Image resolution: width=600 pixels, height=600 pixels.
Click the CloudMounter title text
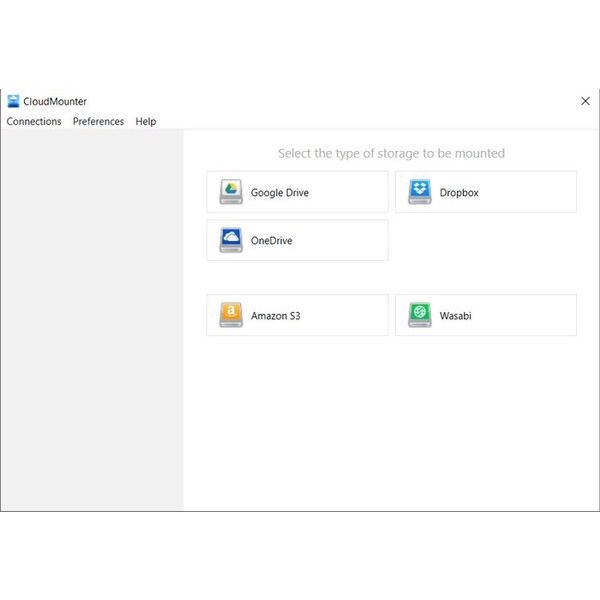tap(55, 101)
